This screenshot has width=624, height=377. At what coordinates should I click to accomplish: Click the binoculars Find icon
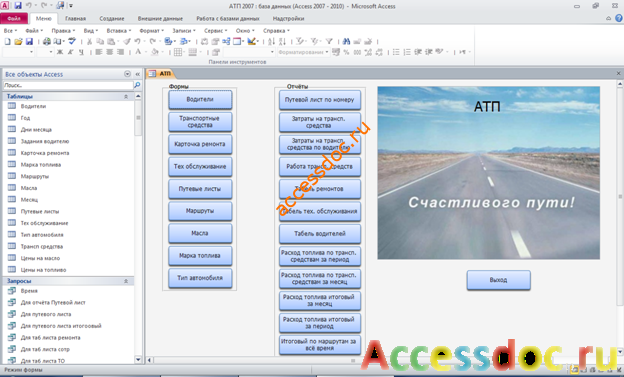(x=346, y=41)
